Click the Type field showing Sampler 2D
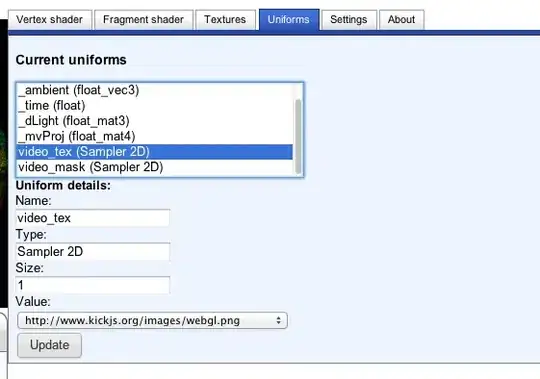 click(x=93, y=252)
